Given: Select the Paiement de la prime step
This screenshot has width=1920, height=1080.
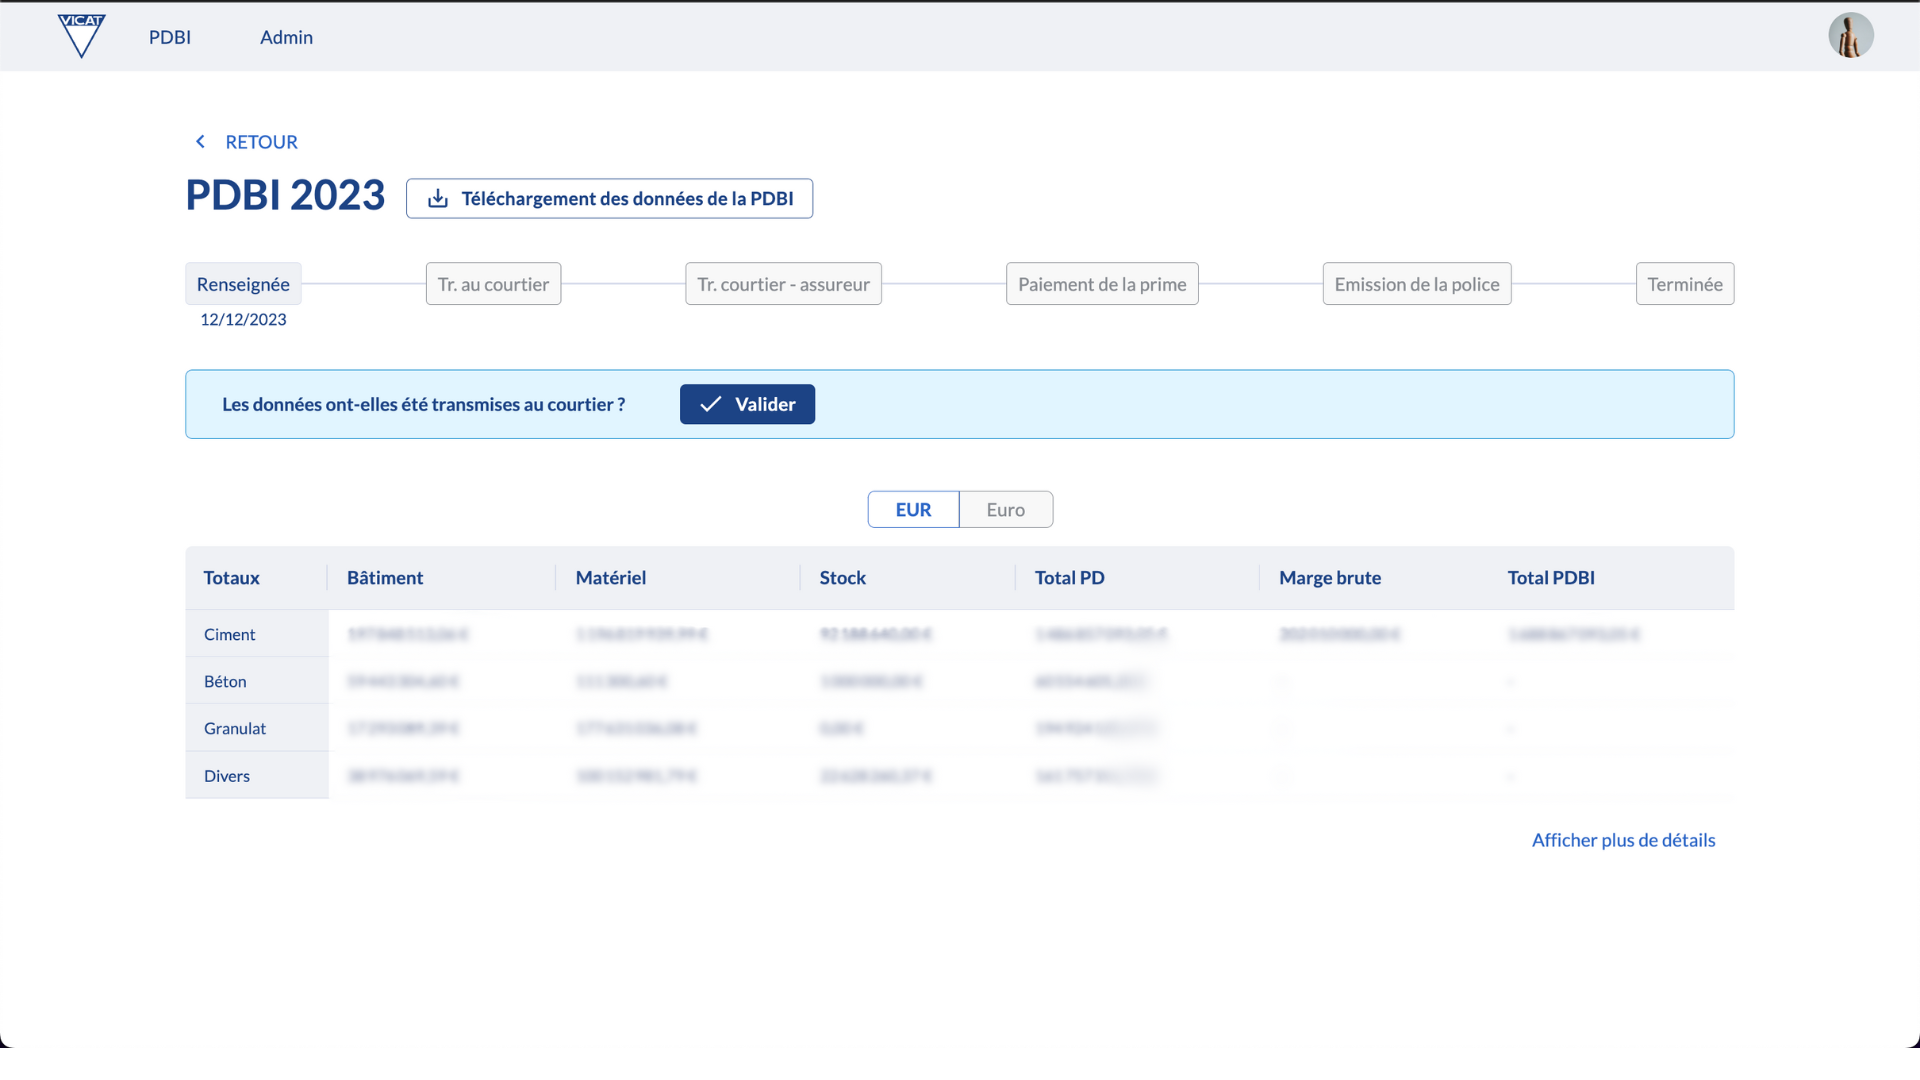Looking at the screenshot, I should tap(1102, 285).
